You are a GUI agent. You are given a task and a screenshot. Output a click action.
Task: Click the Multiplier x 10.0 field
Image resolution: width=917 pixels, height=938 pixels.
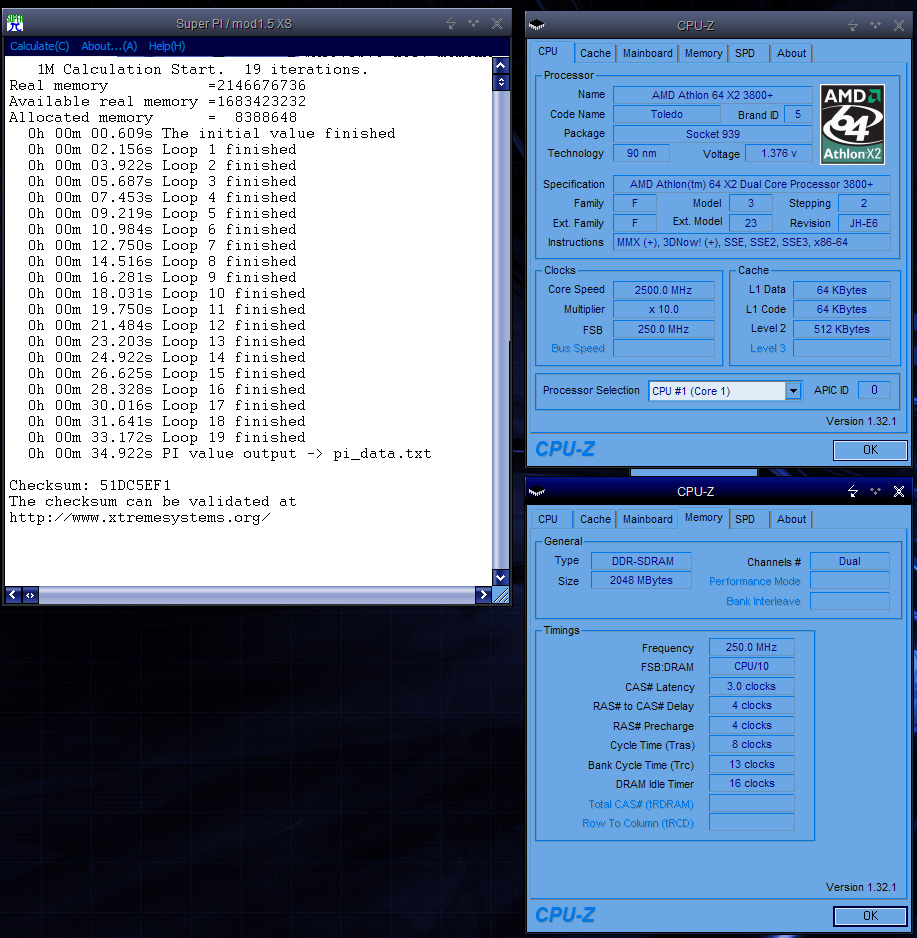coord(663,309)
